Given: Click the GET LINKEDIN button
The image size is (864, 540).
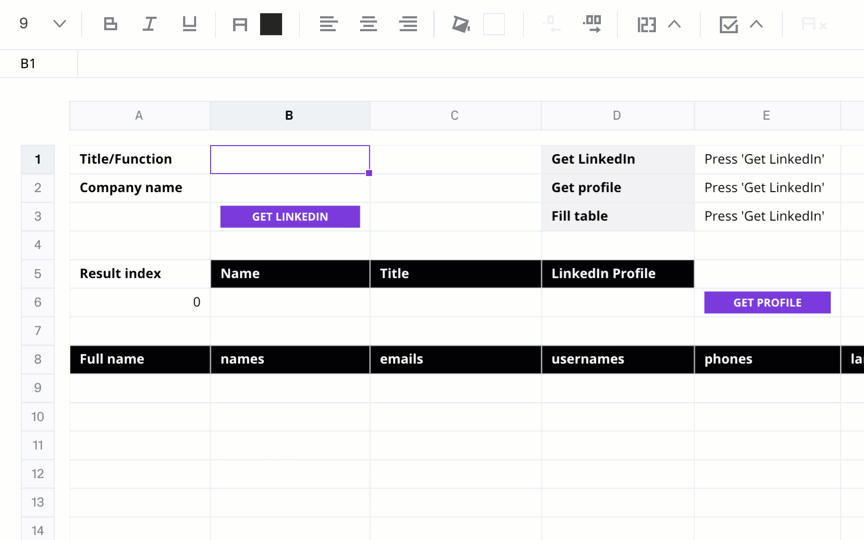Looking at the screenshot, I should (290, 217).
